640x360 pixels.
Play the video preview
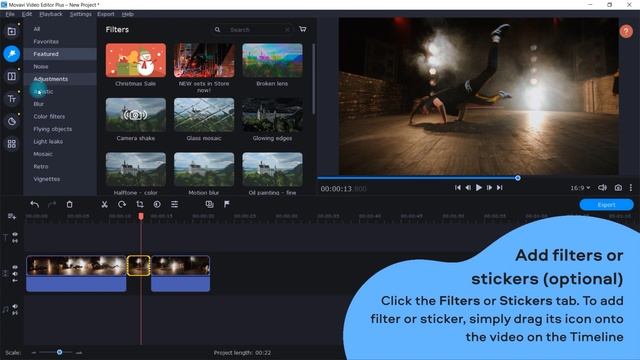(x=479, y=188)
